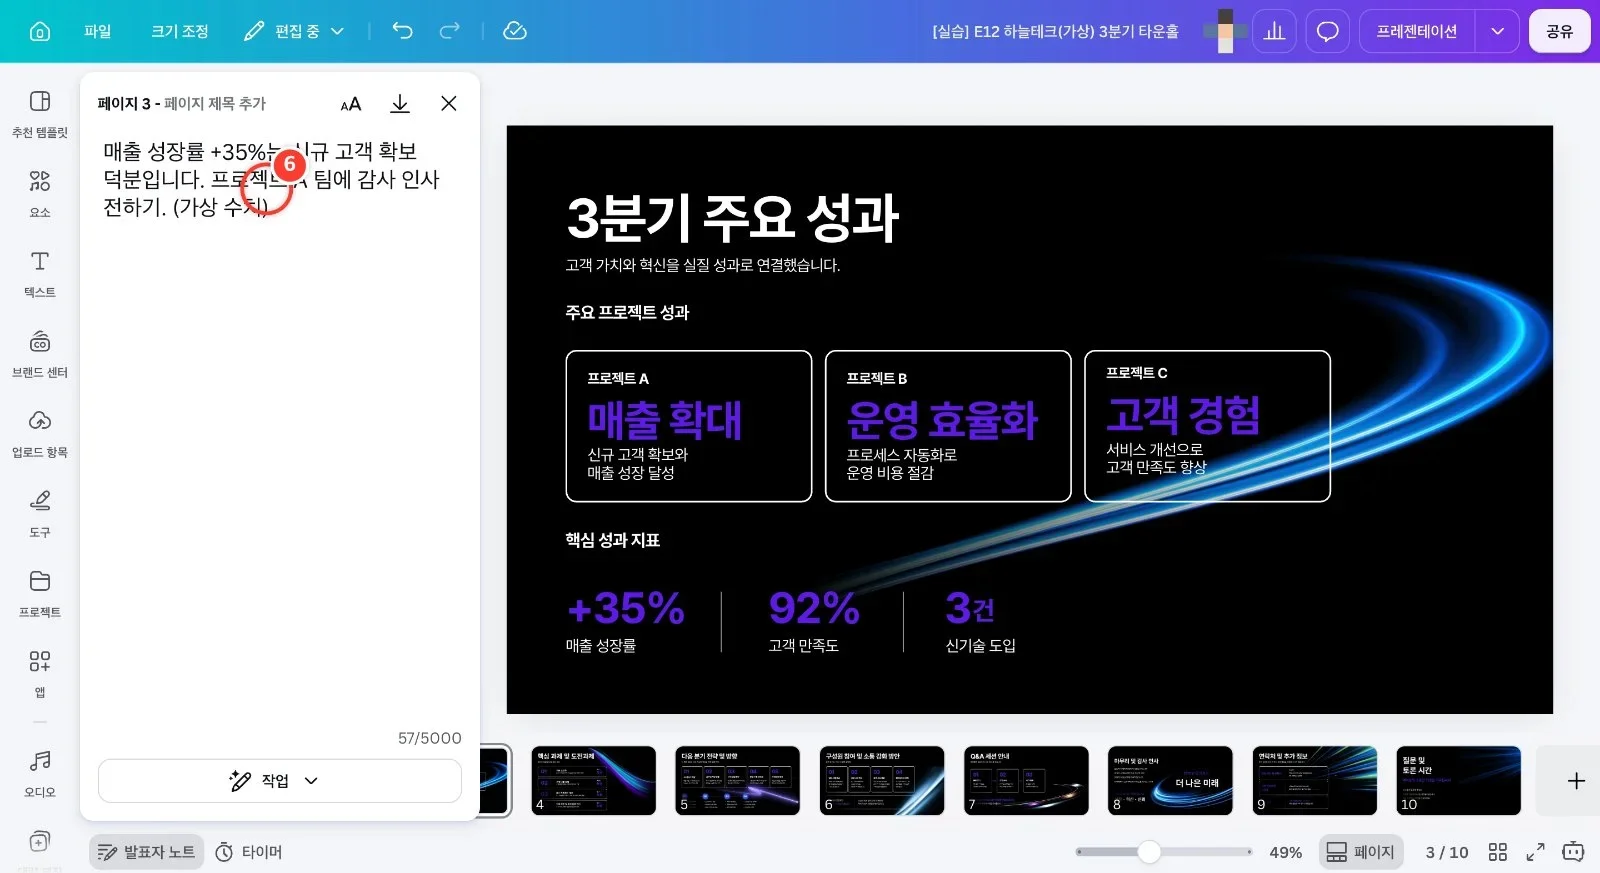Select the 57/5000 character count

coord(430,738)
